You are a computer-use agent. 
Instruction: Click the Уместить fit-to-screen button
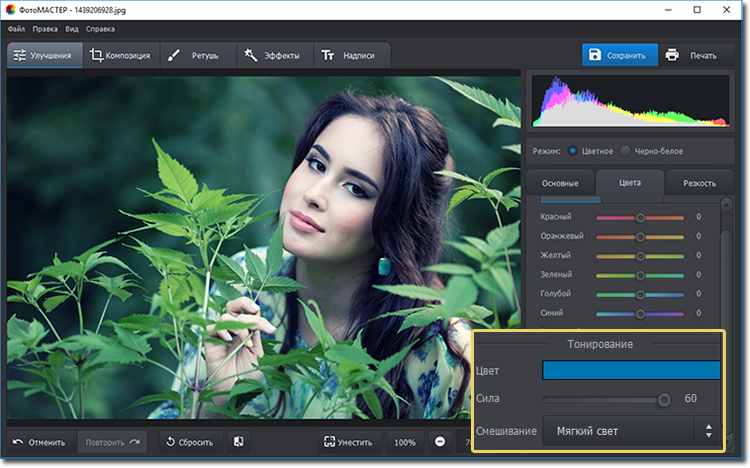coord(348,442)
